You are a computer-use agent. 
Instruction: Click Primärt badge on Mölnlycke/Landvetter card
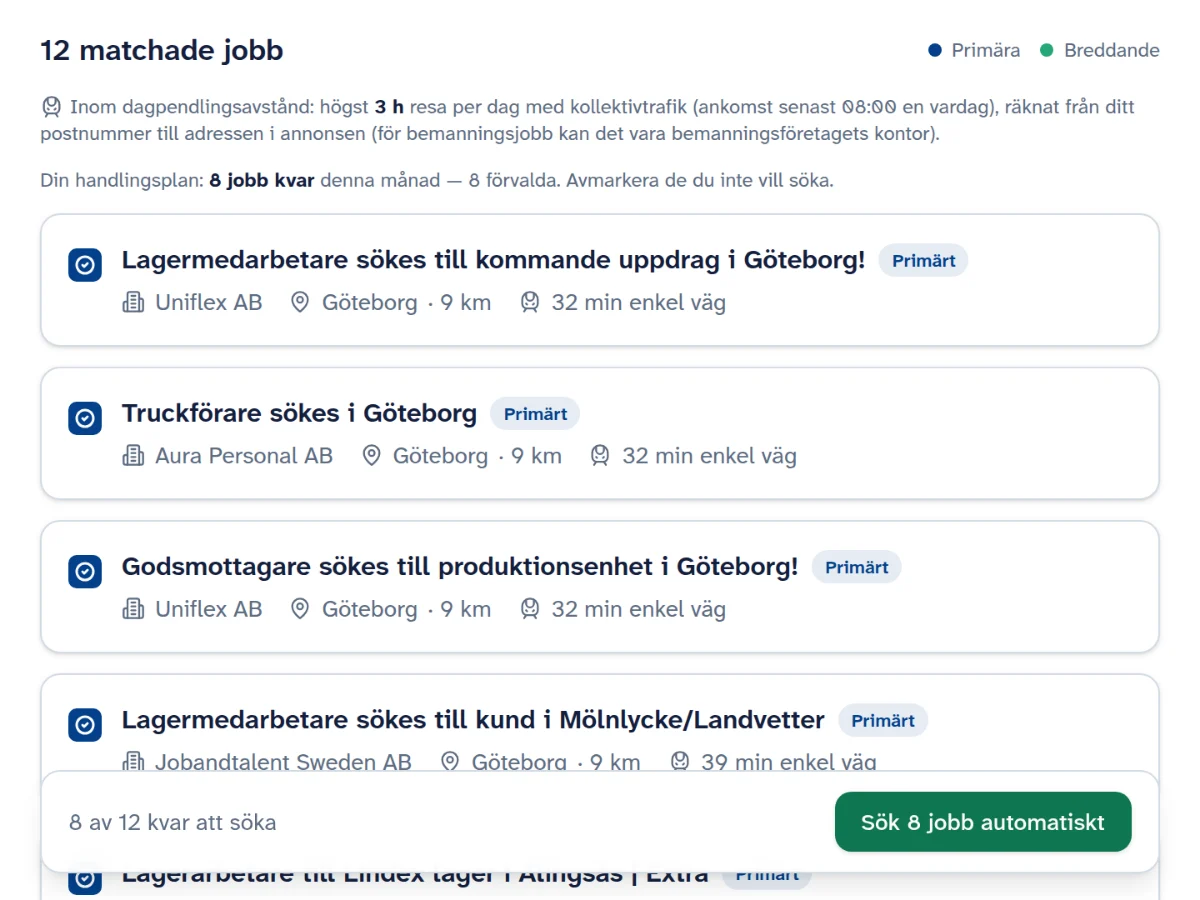tap(883, 720)
